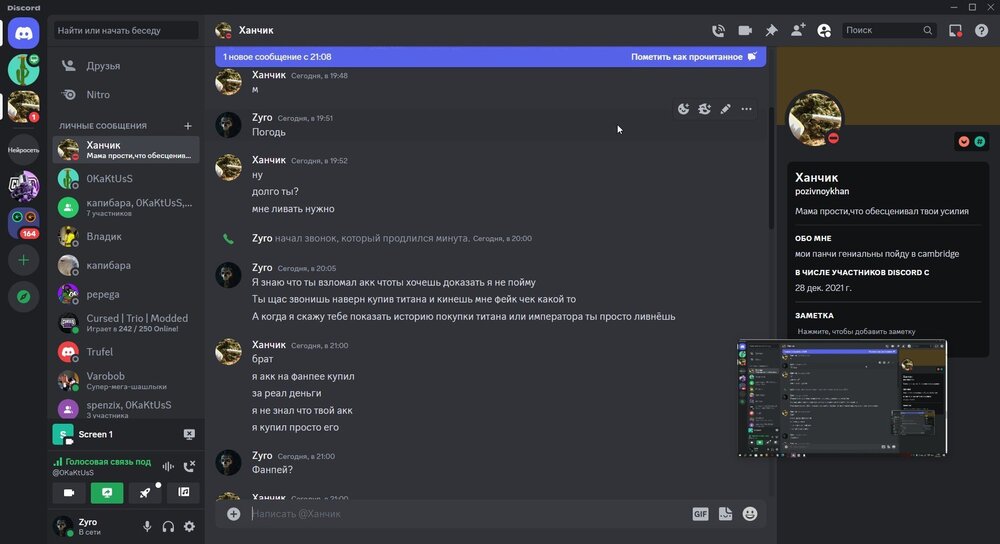The height and width of the screenshot is (544, 1000).
Task: Toggle noise suppression in the voice panel
Action: click(168, 466)
